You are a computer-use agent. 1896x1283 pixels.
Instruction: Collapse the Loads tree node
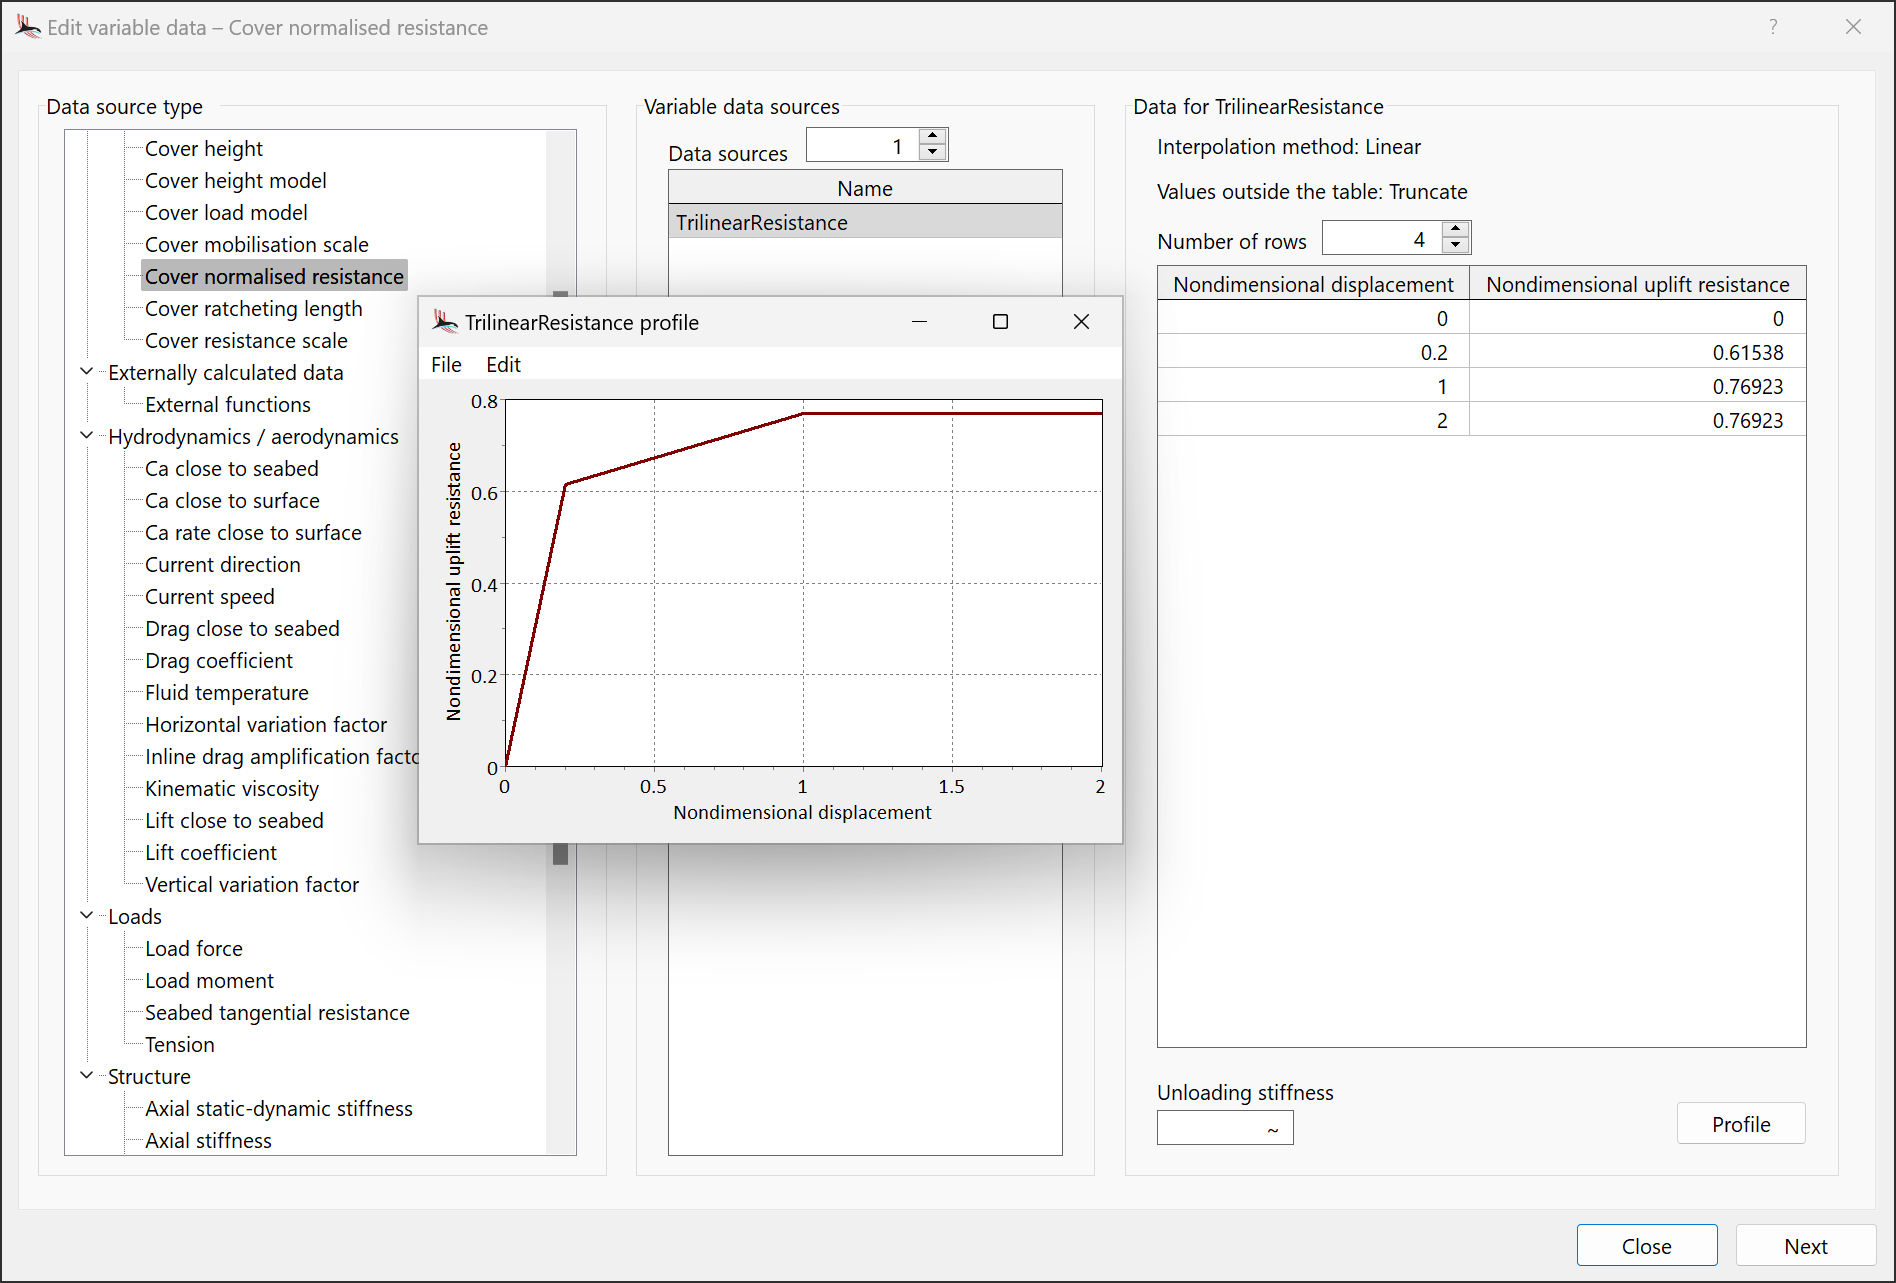(87, 916)
